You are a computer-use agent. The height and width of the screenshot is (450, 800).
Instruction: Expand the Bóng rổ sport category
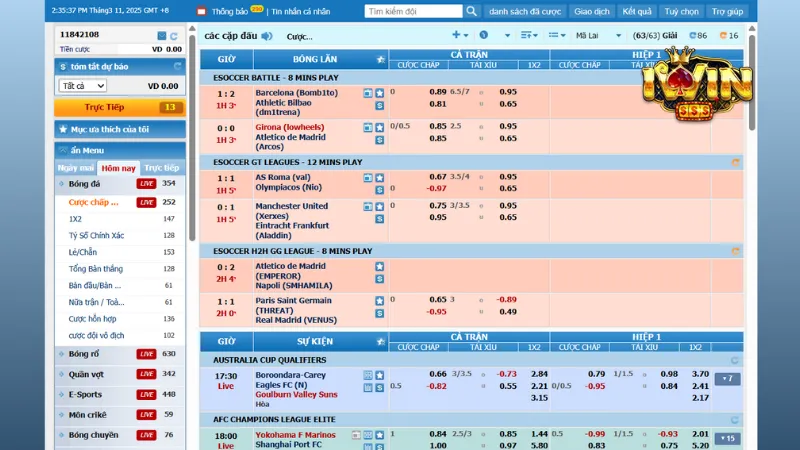[x=120, y=354]
